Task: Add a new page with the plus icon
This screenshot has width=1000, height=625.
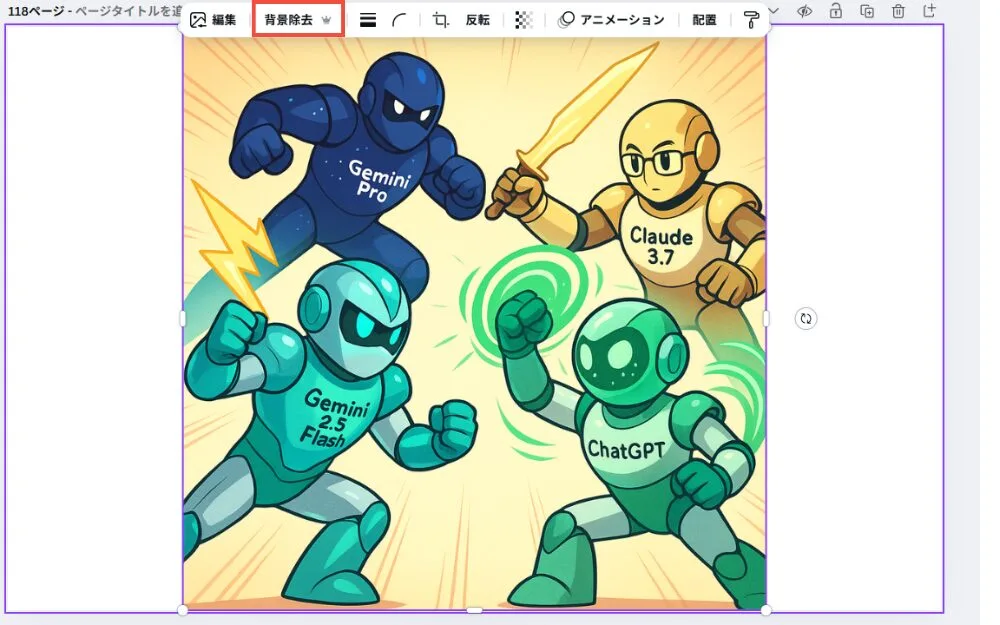Action: point(929,11)
